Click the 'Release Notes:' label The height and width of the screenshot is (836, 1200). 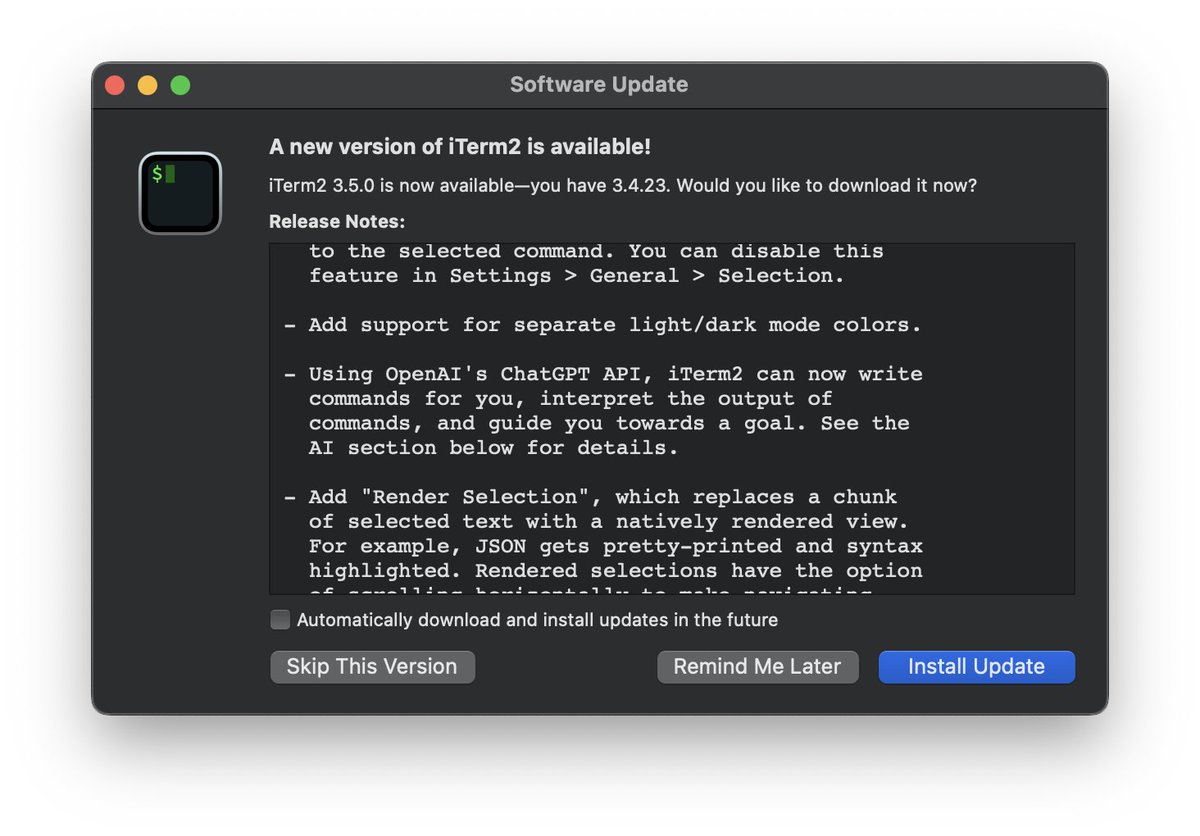click(337, 222)
